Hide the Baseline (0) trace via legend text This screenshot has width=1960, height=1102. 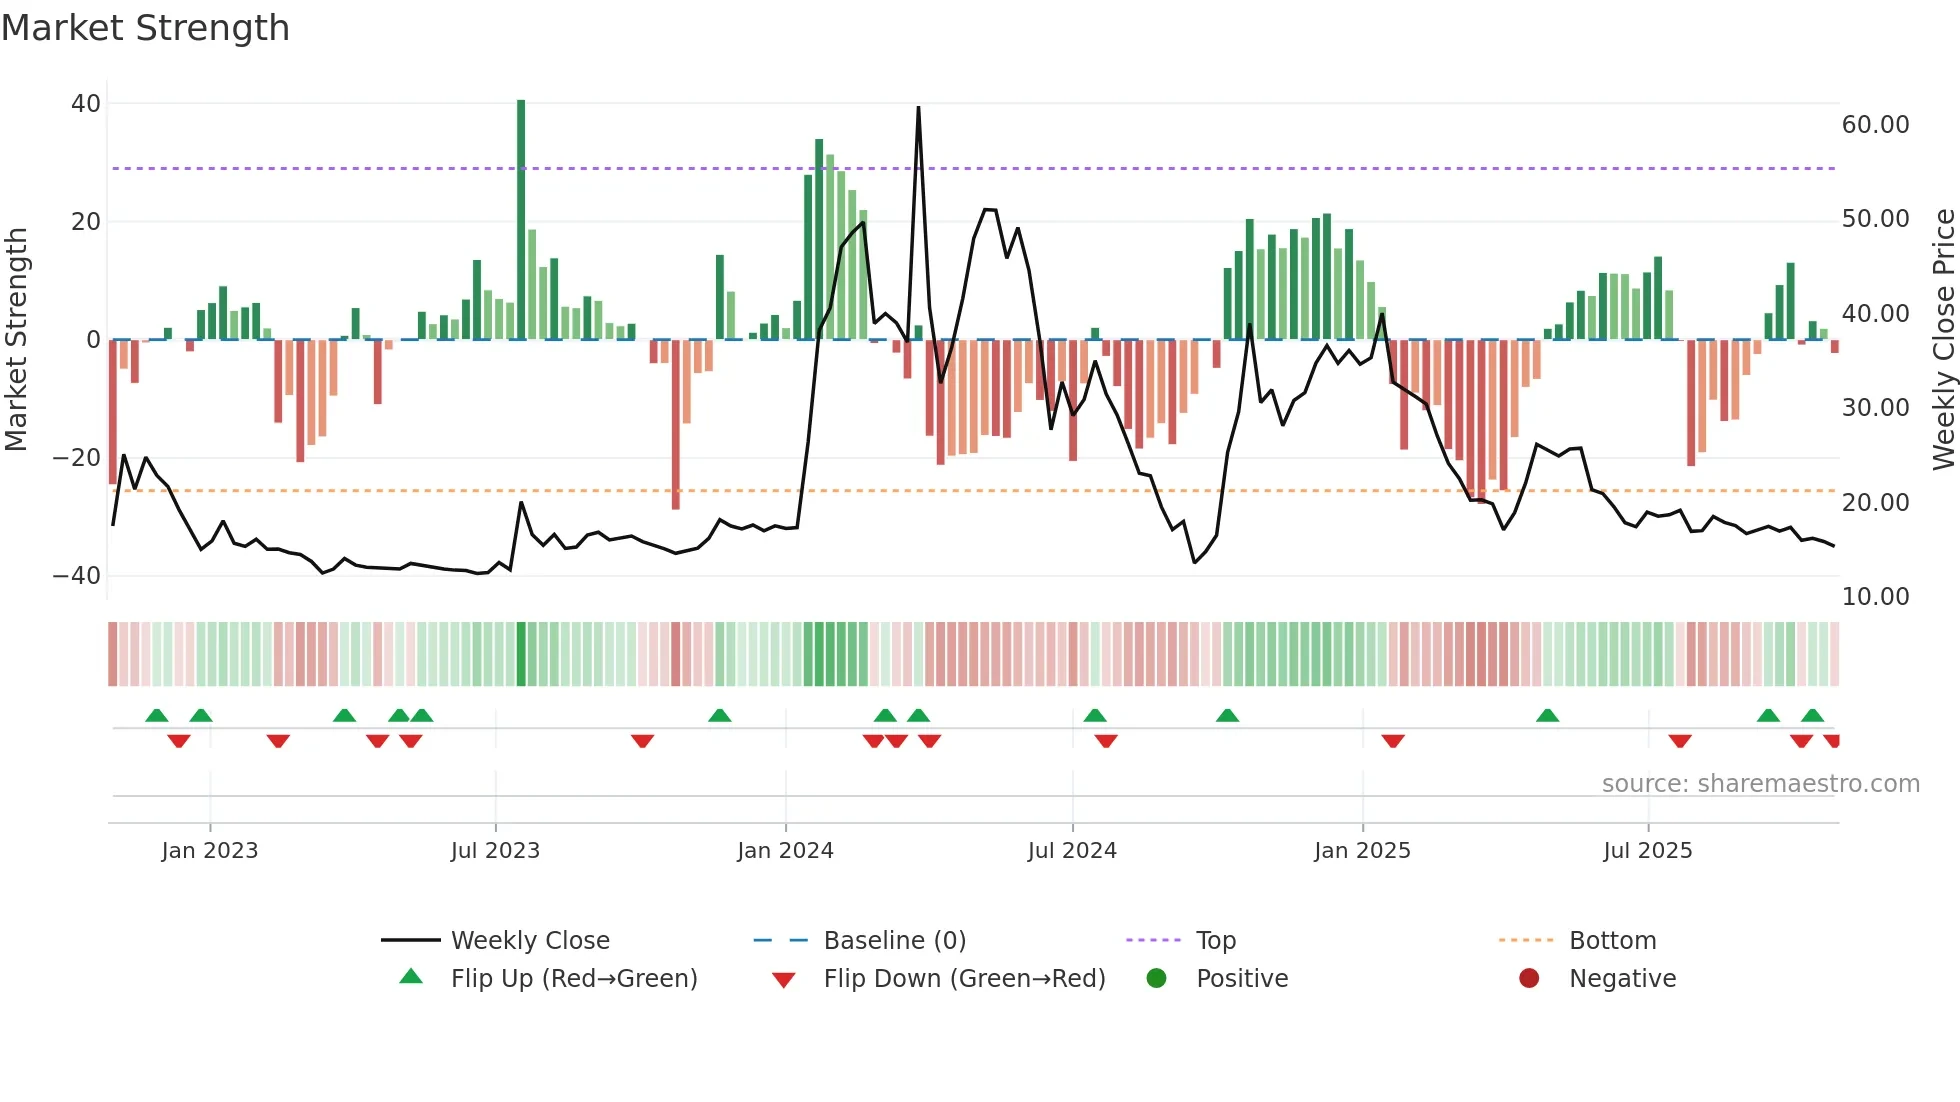pos(894,940)
